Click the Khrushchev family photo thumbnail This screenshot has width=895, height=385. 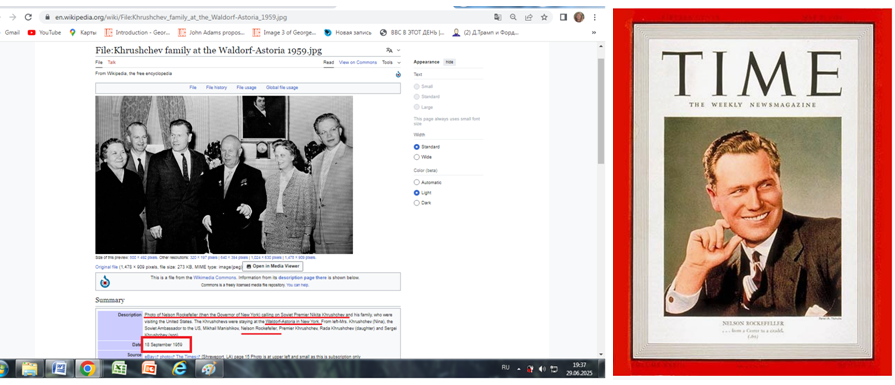coord(224,175)
